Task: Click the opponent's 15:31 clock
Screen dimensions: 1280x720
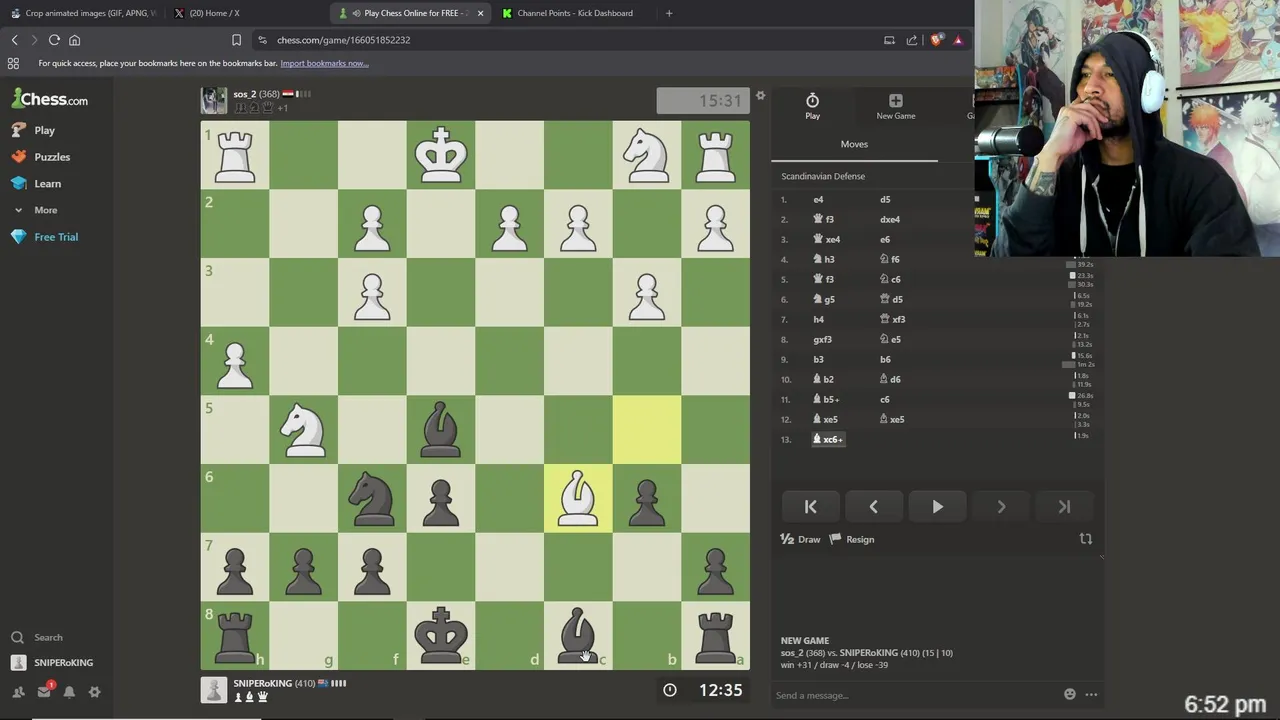Action: (703, 101)
